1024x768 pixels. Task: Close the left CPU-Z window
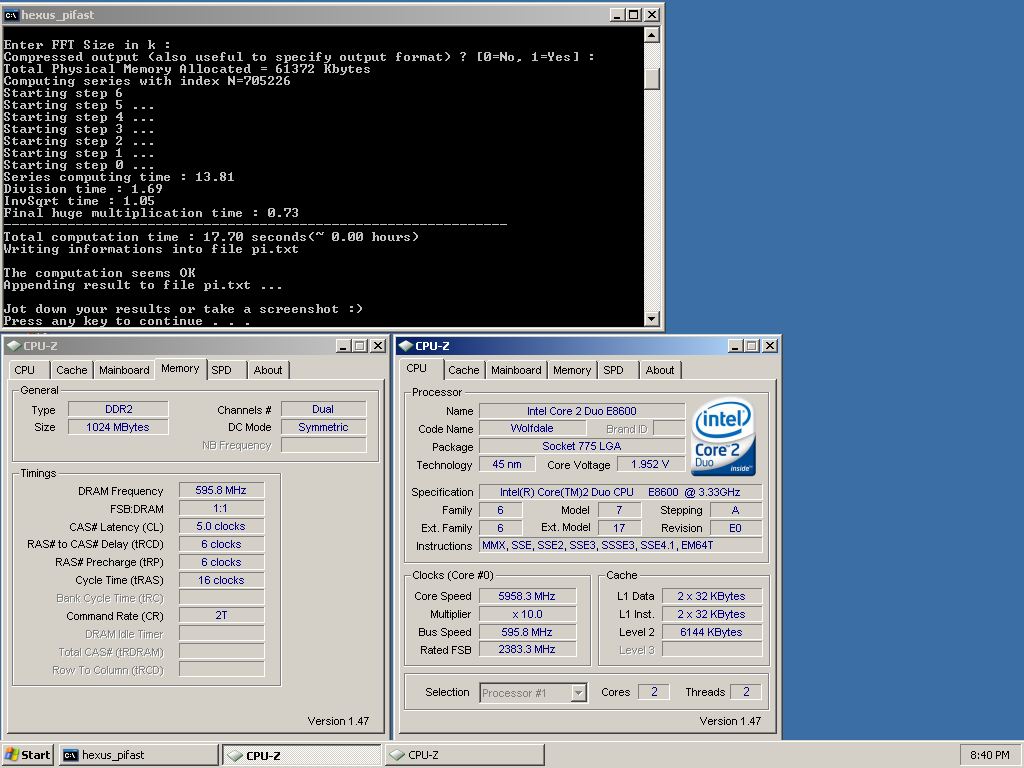point(378,345)
